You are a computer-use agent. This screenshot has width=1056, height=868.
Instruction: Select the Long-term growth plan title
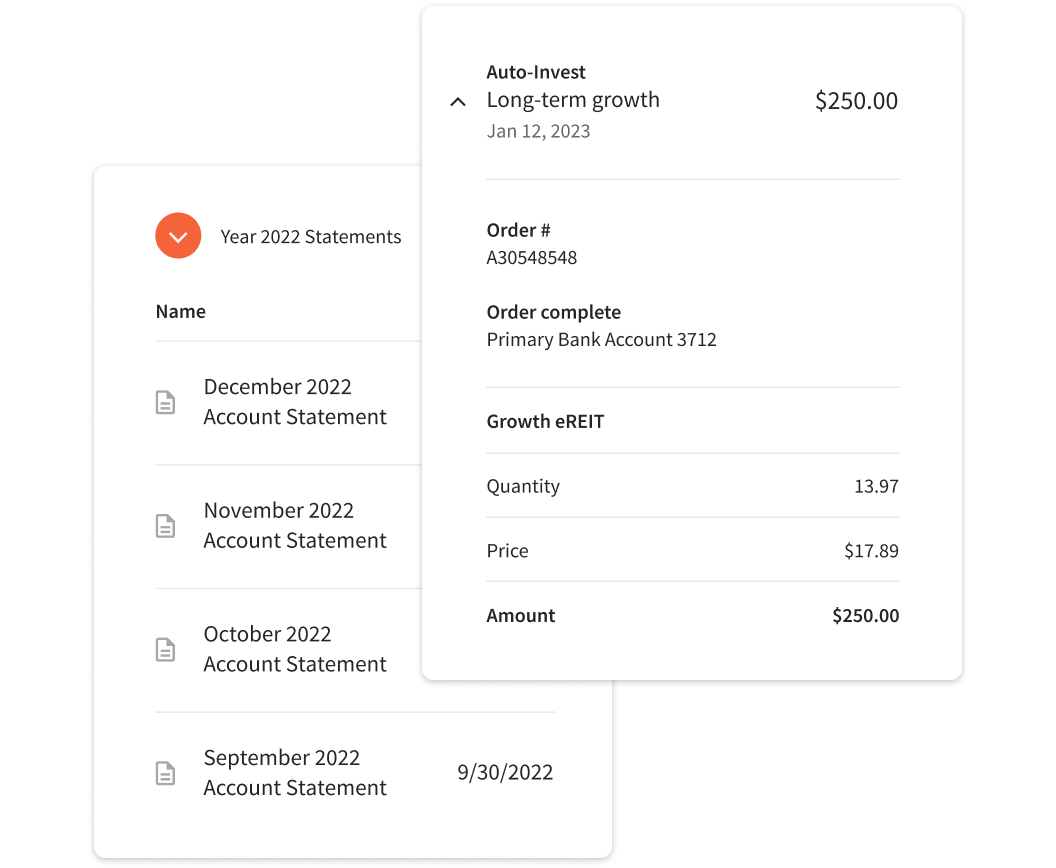pyautogui.click(x=573, y=100)
